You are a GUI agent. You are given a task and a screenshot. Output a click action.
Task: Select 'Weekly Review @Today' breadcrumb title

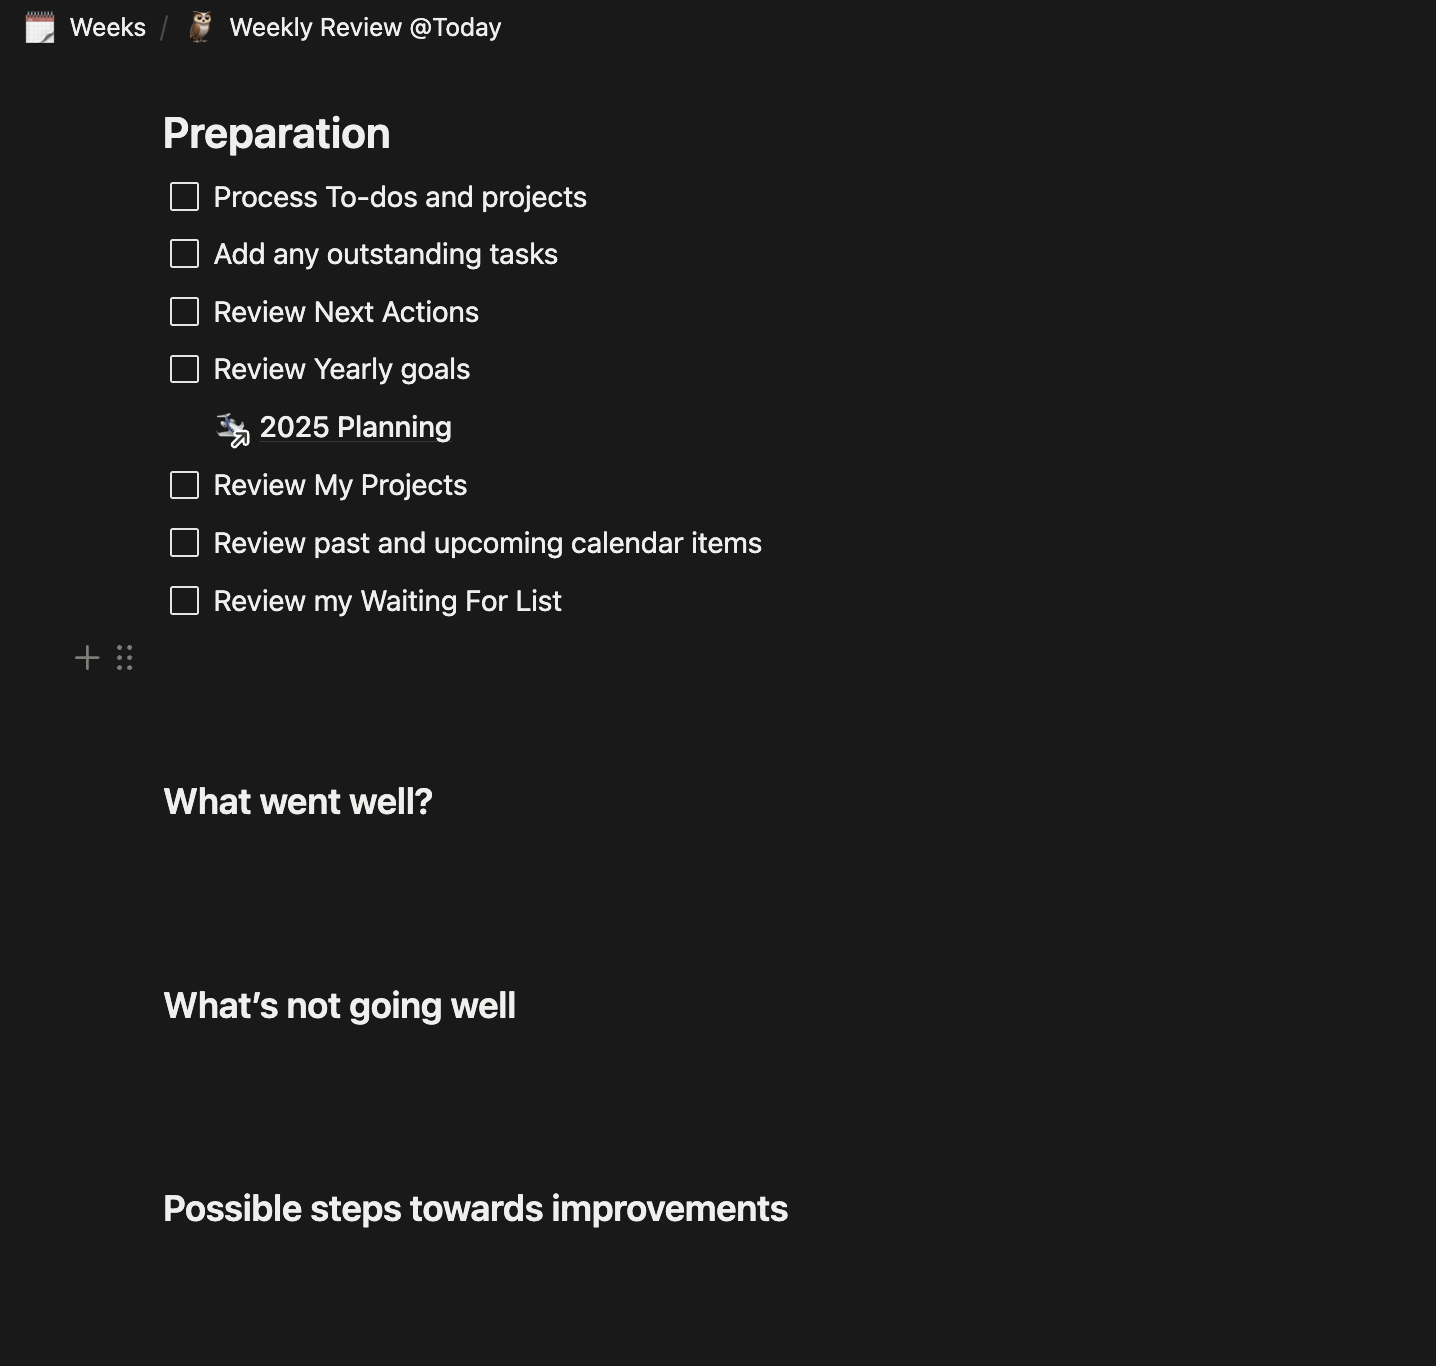pos(365,27)
